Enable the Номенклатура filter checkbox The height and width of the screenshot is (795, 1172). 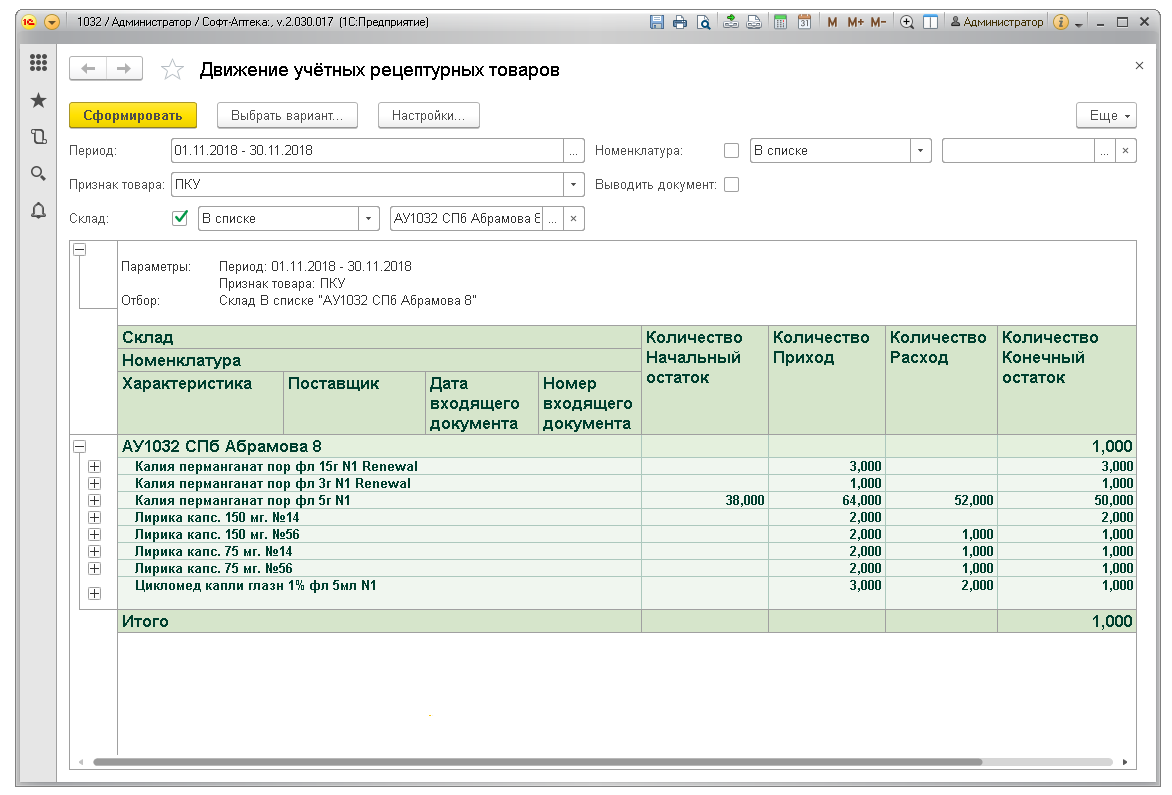click(731, 151)
